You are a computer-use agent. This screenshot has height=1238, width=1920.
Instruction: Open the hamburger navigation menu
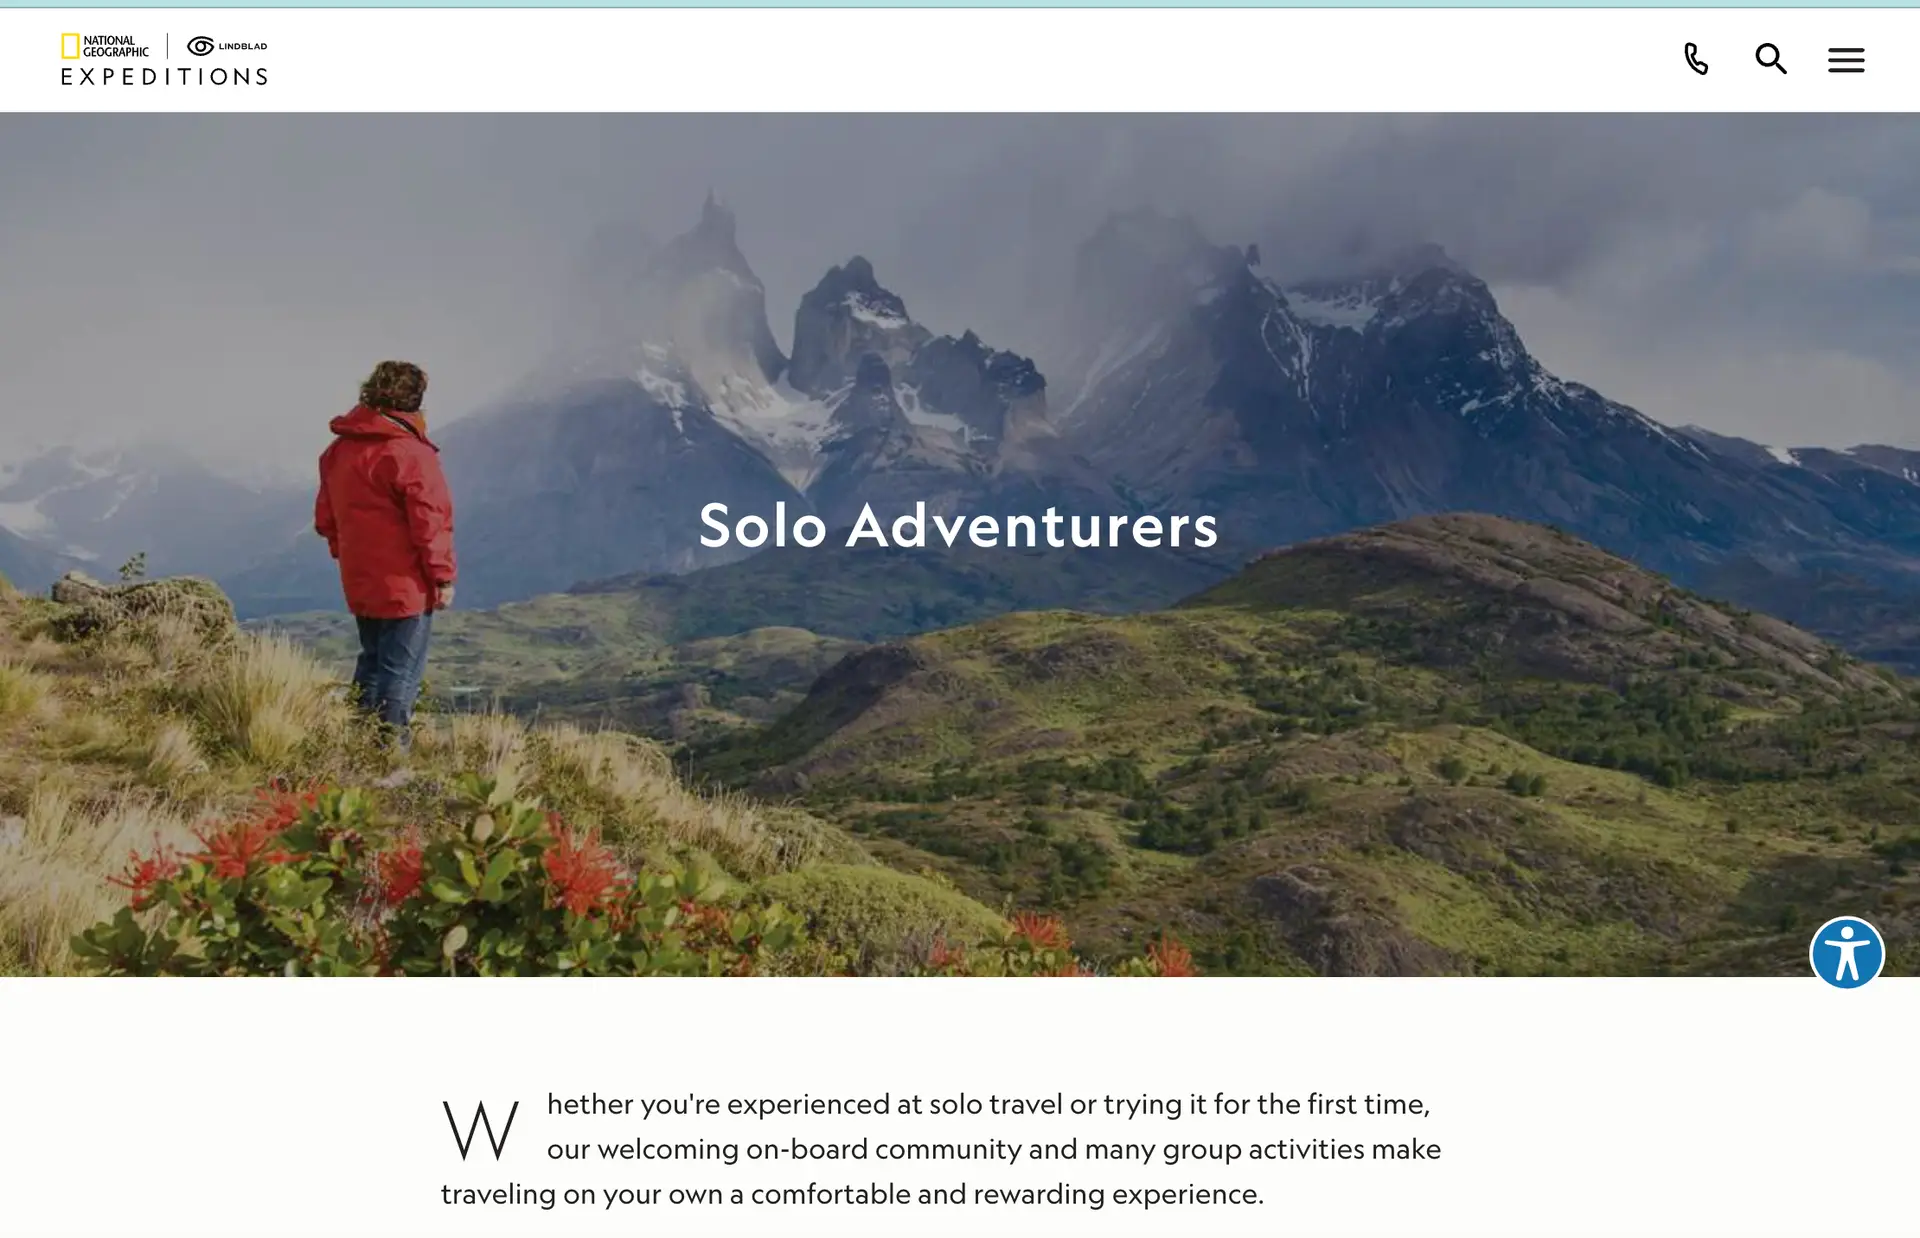point(1846,60)
